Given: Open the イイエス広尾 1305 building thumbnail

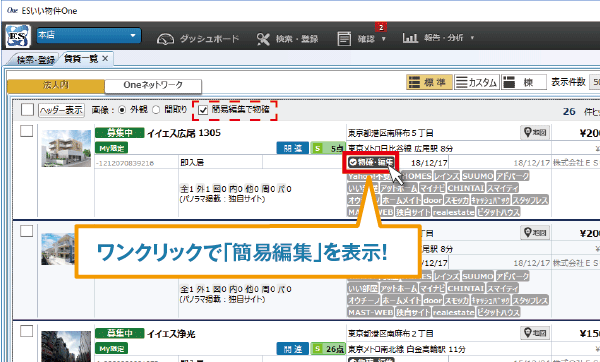Looking at the screenshot, I should point(66,148).
